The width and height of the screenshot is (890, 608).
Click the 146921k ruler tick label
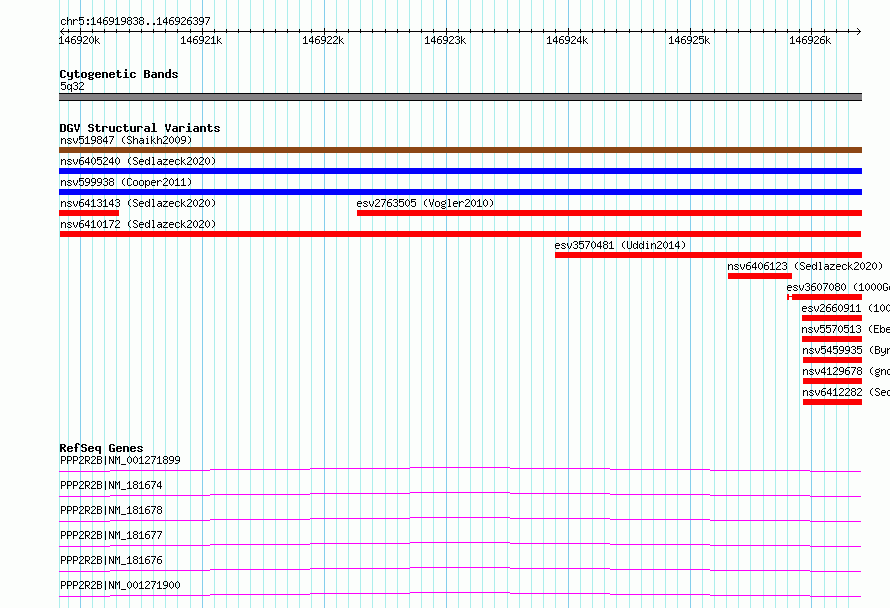[201, 40]
